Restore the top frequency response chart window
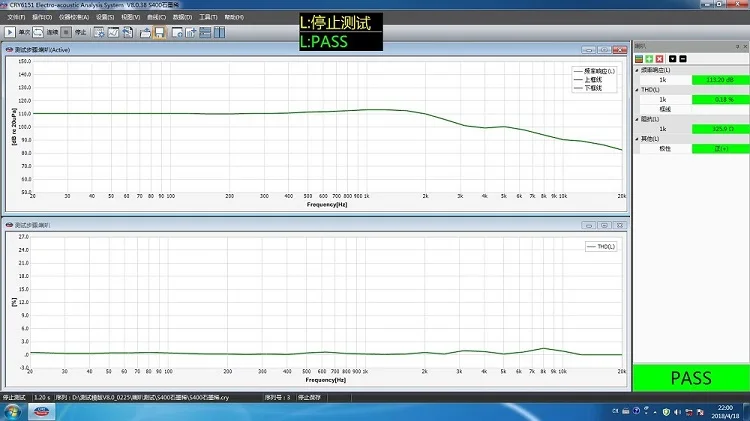This screenshot has width=750, height=421. 604,50
